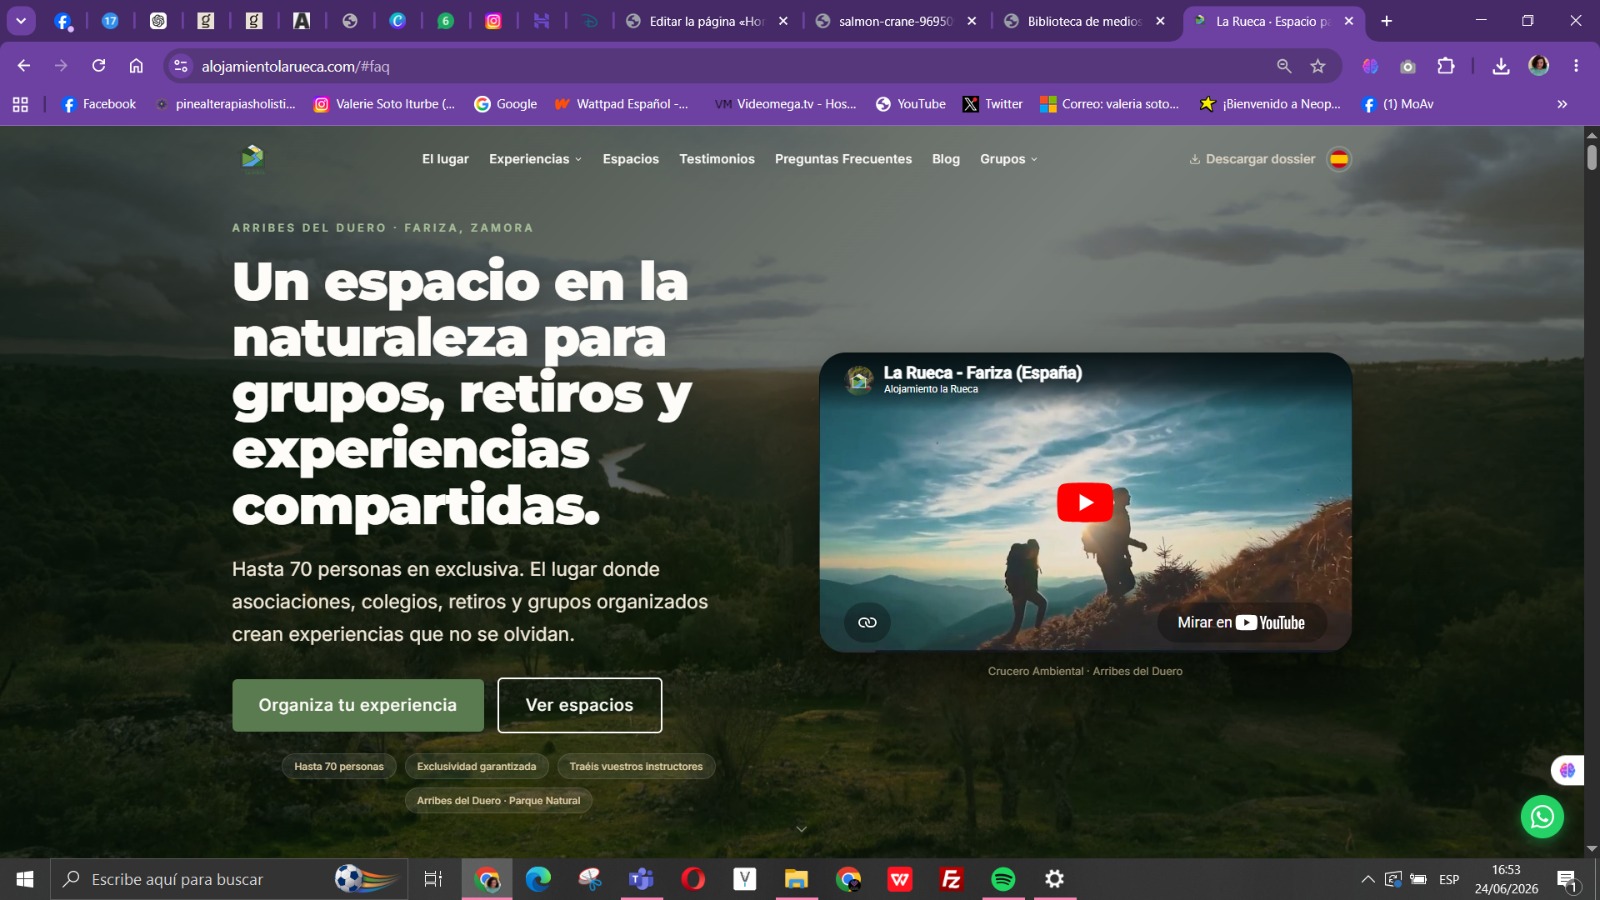
Task: Show more bookmarks with the chevron
Action: pos(1562,104)
